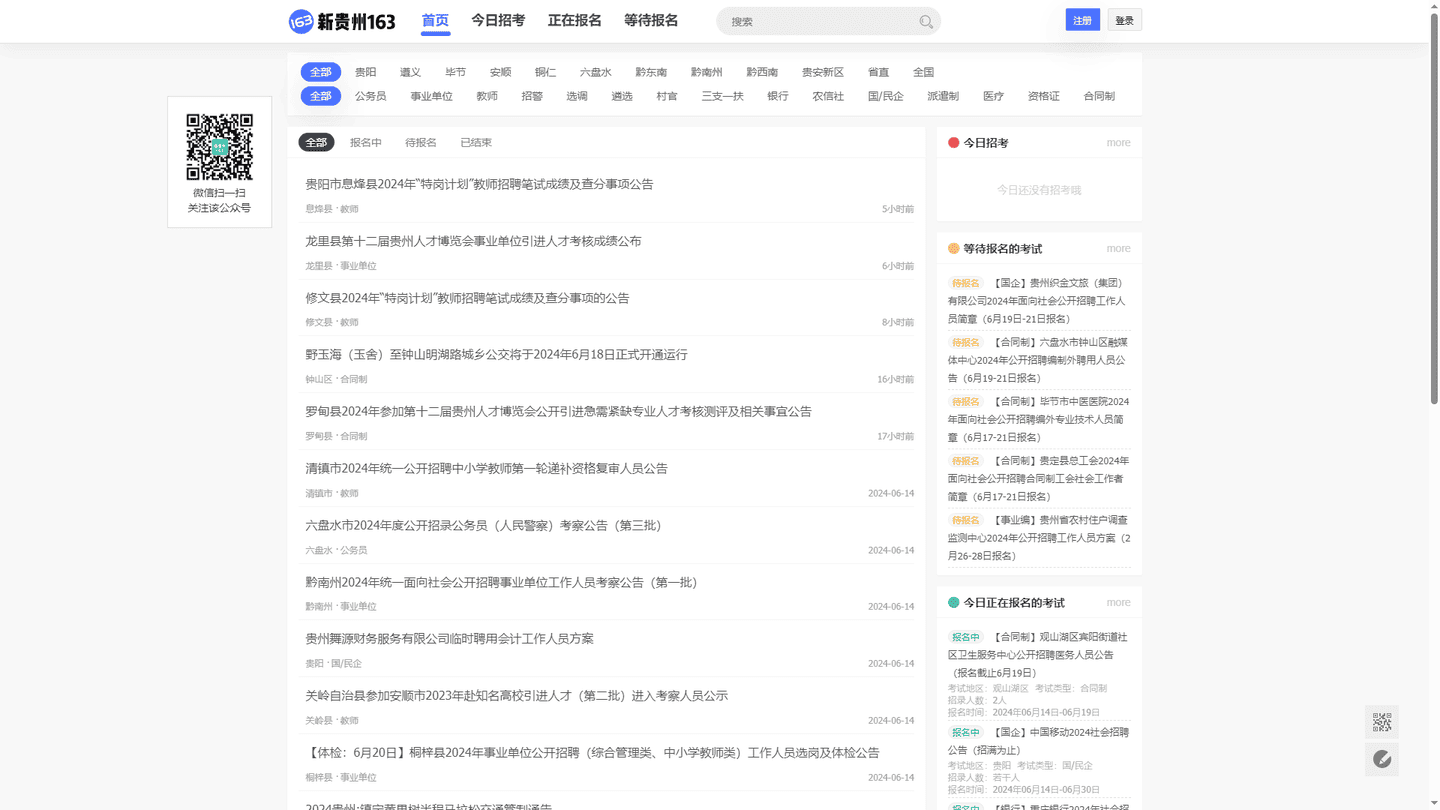Filter by region 贵阳
Image resolution: width=1440 pixels, height=810 pixels.
tap(366, 72)
